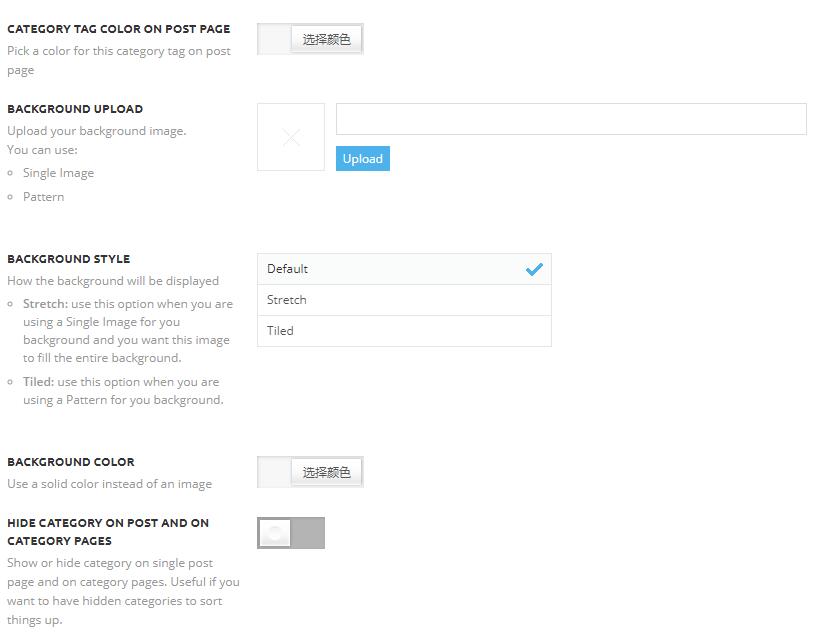This screenshot has height=642, width=820.
Task: Click the background color swatch preview
Action: click(x=274, y=472)
